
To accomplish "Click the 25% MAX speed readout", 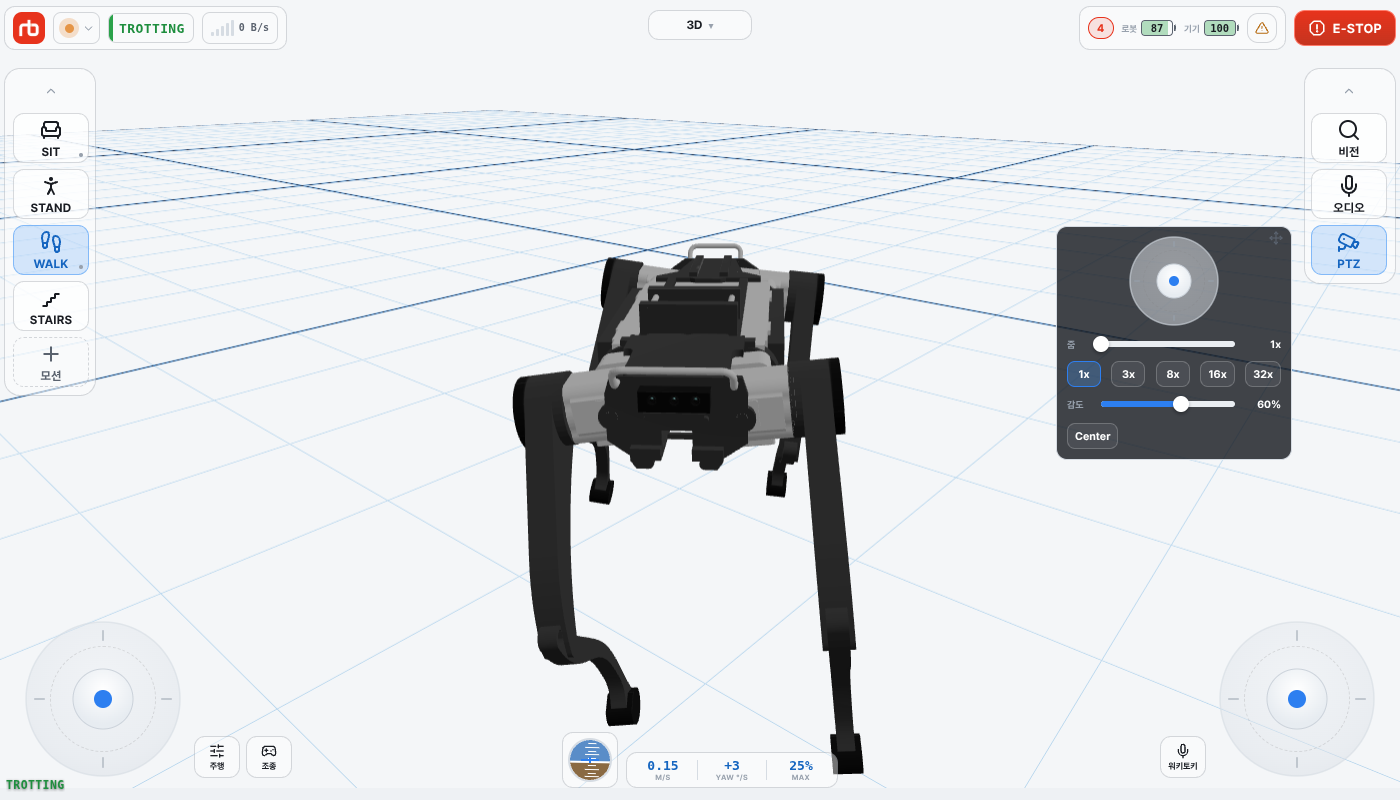I will tap(801, 770).
